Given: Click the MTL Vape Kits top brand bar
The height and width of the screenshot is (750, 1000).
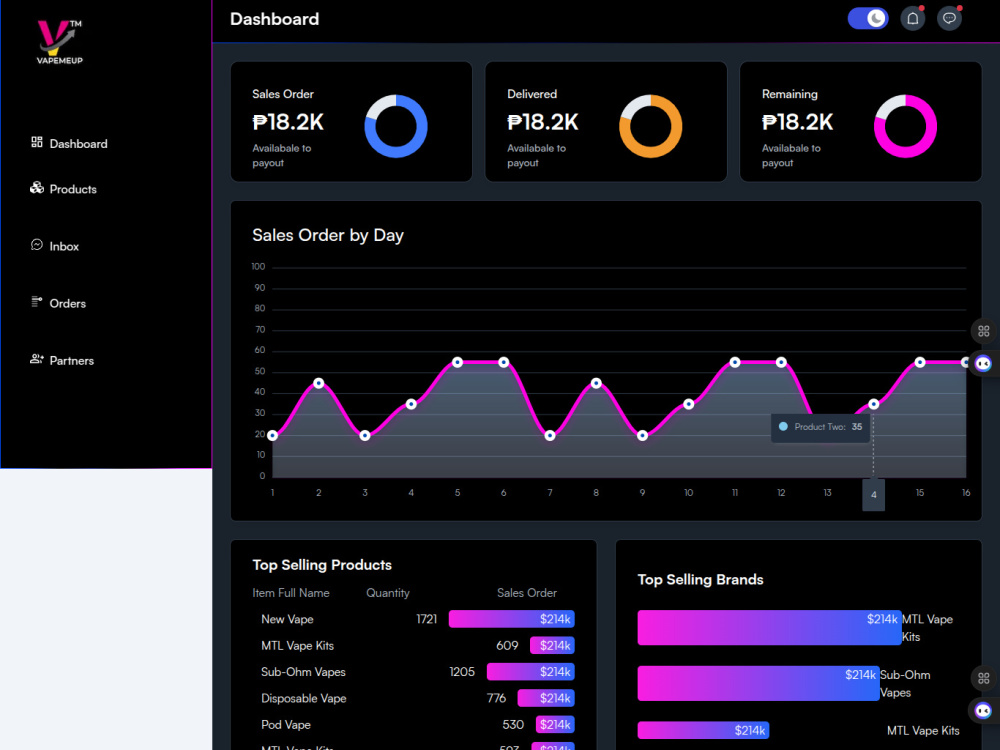Looking at the screenshot, I should (770, 628).
